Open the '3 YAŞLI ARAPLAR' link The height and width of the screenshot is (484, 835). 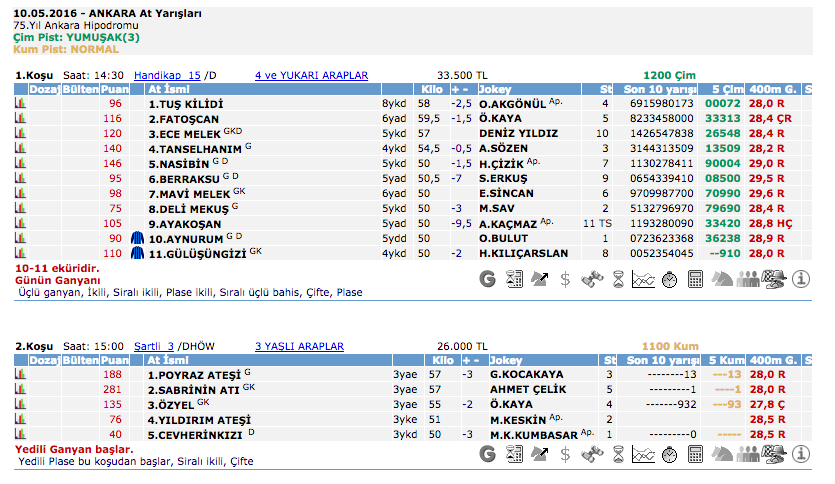pos(299,345)
